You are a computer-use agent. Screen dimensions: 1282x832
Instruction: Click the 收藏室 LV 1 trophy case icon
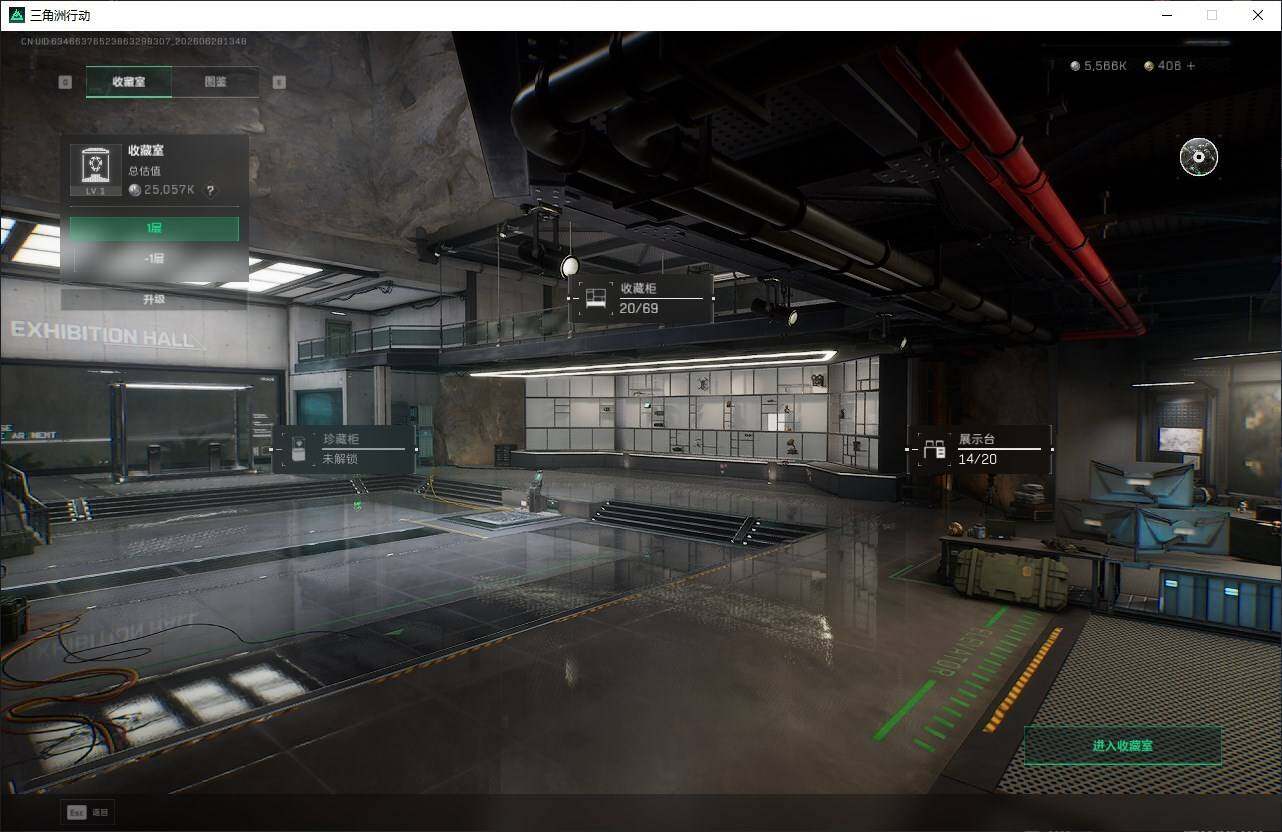coord(96,169)
